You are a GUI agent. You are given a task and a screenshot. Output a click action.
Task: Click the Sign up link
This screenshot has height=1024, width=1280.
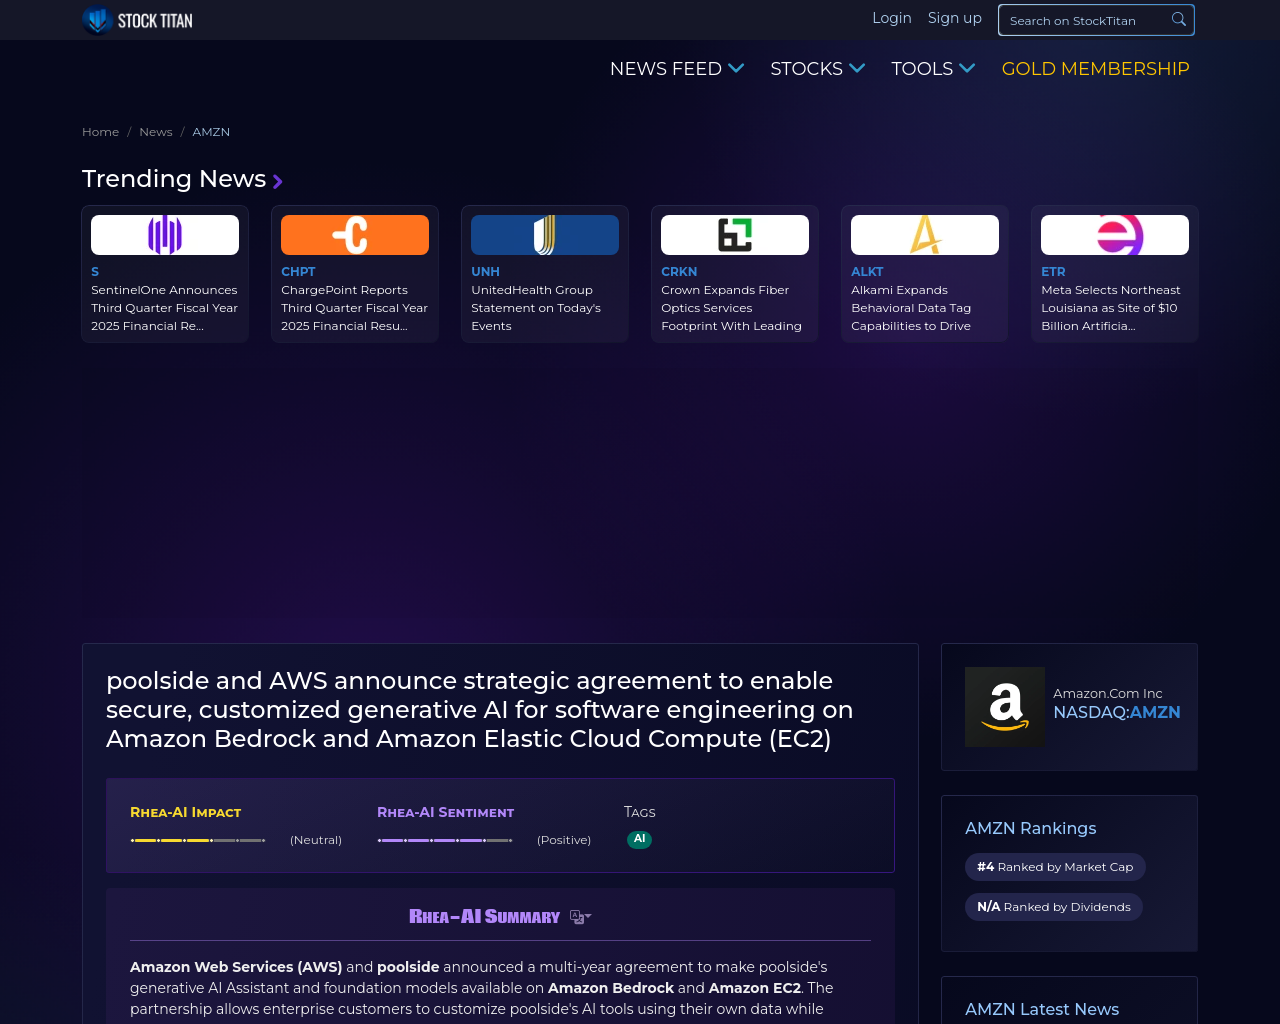[x=955, y=18]
